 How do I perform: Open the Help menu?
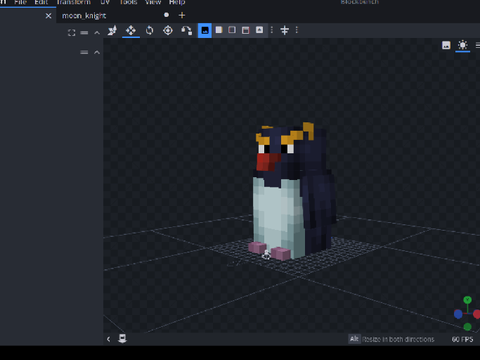click(x=177, y=2)
